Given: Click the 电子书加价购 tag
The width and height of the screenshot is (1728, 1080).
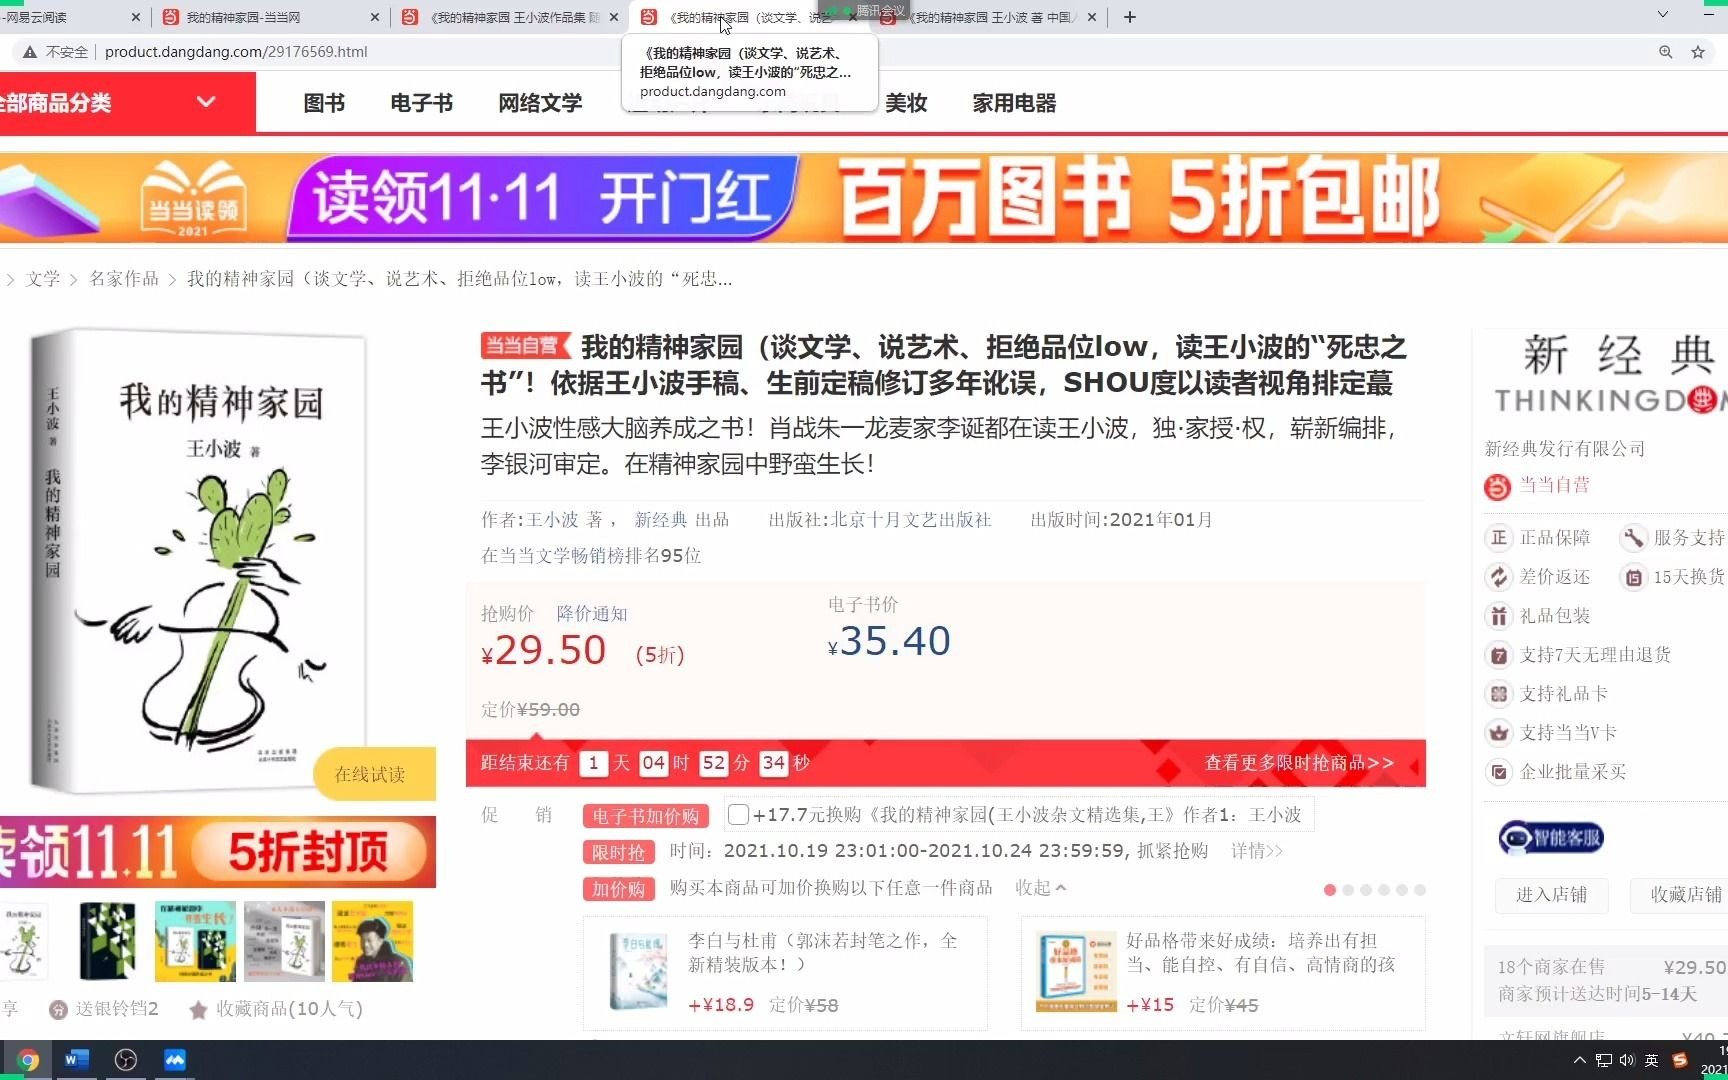Looking at the screenshot, I should (x=646, y=816).
